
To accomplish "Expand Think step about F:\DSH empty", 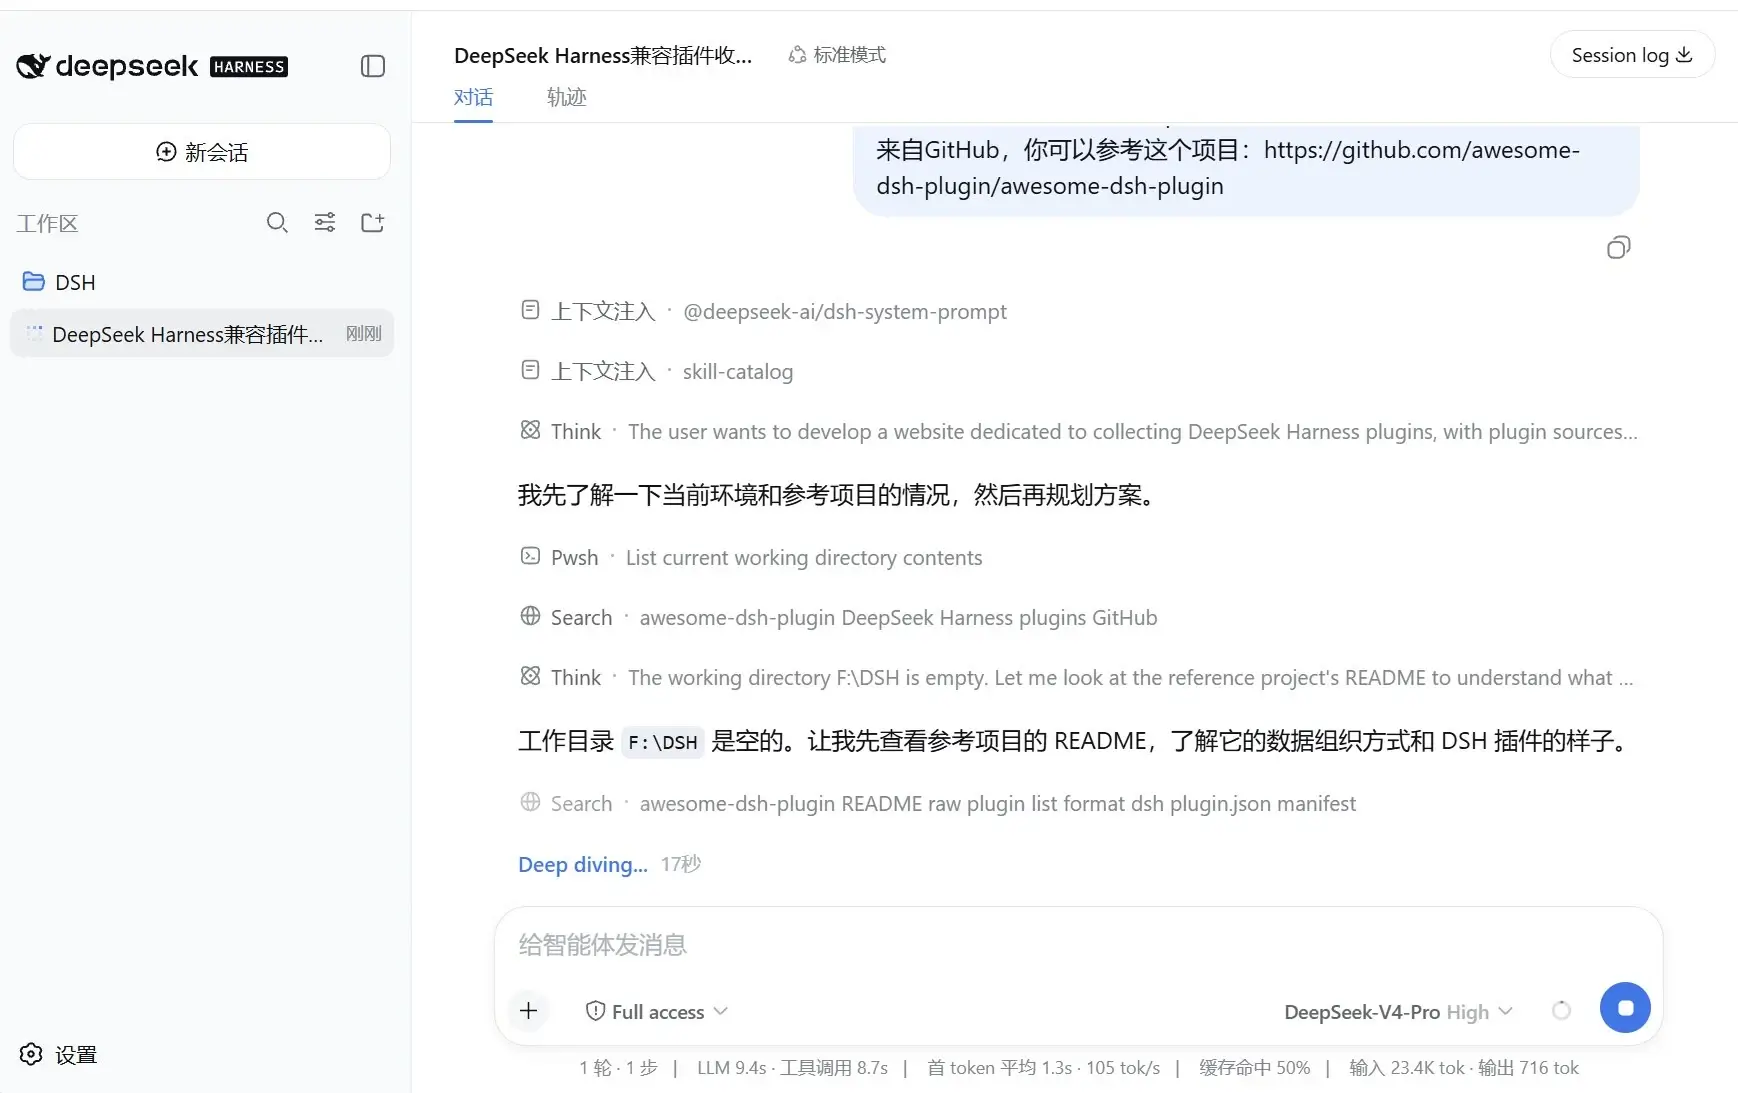I will coord(1077,678).
